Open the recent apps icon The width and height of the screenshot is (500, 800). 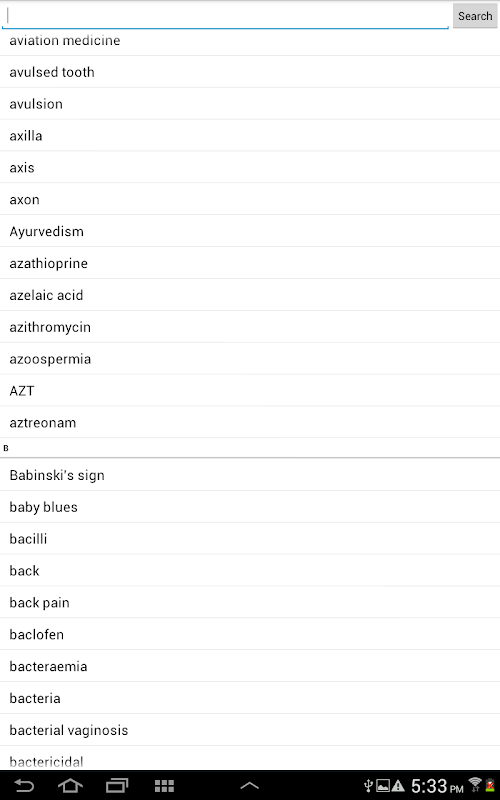click(117, 786)
